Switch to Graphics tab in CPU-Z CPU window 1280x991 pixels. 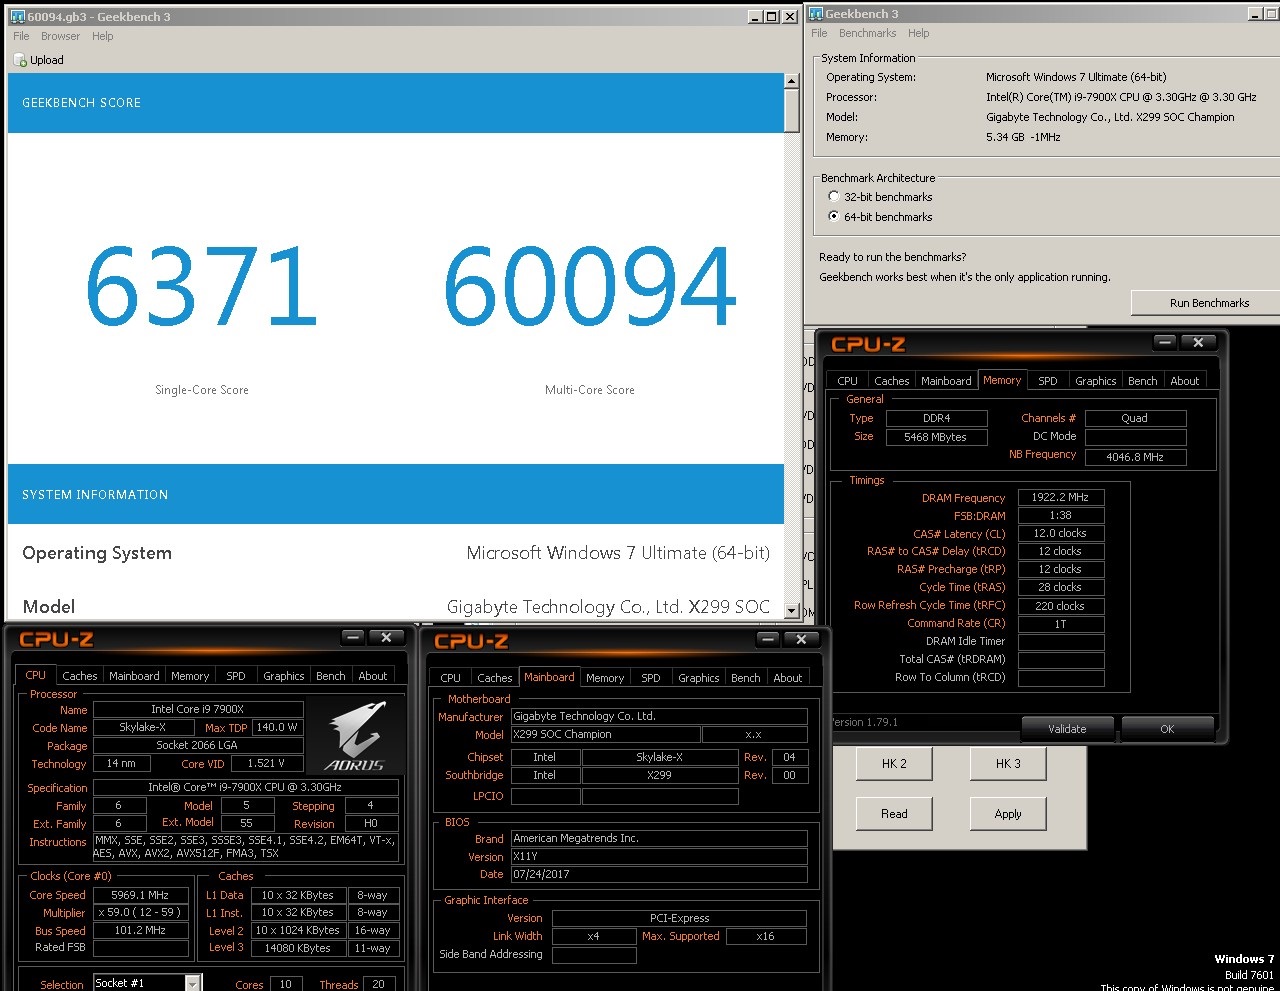[284, 676]
